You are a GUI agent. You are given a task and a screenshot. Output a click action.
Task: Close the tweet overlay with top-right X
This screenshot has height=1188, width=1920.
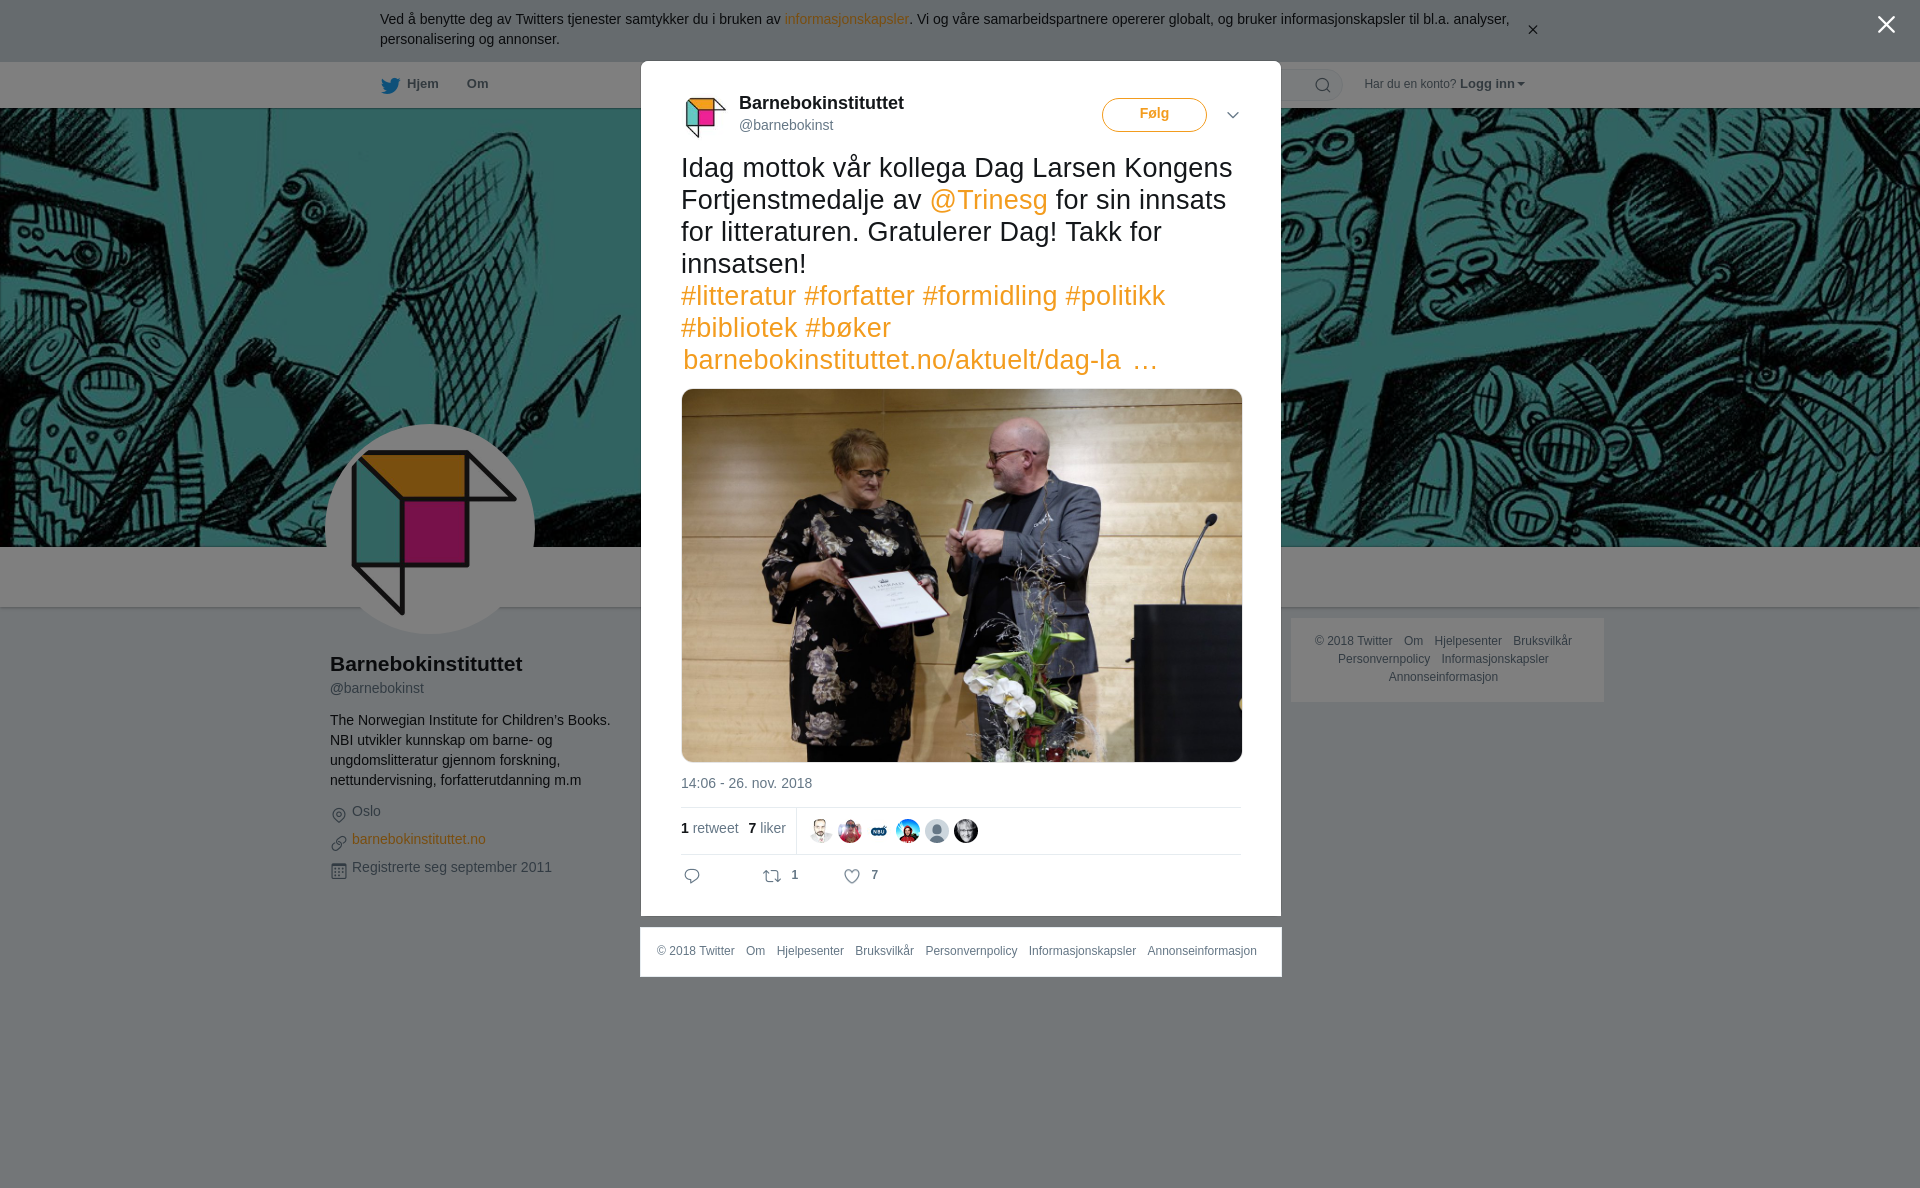point(1886,25)
